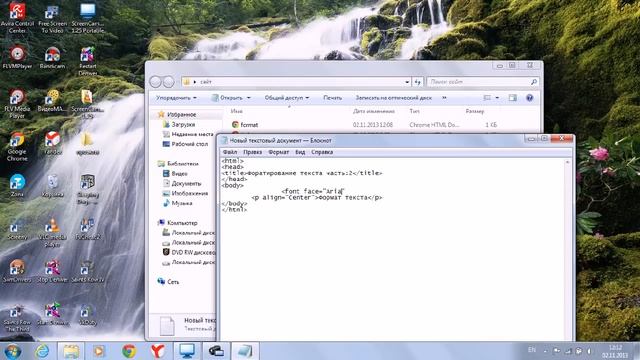
Task: Open Avira Control Center desktop shortcut
Action: click(17, 17)
